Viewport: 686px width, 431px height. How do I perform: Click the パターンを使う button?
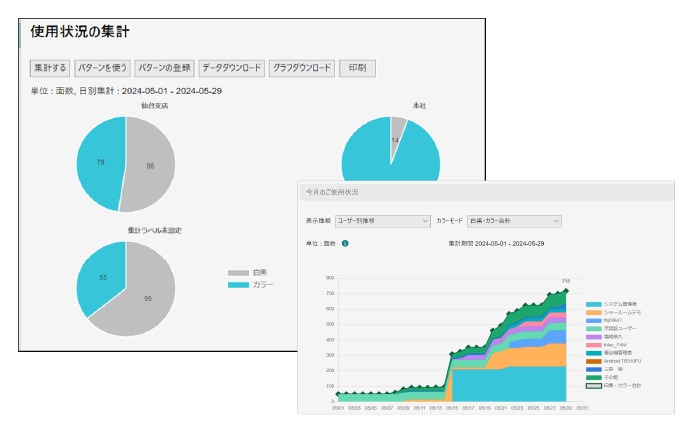coord(103,68)
